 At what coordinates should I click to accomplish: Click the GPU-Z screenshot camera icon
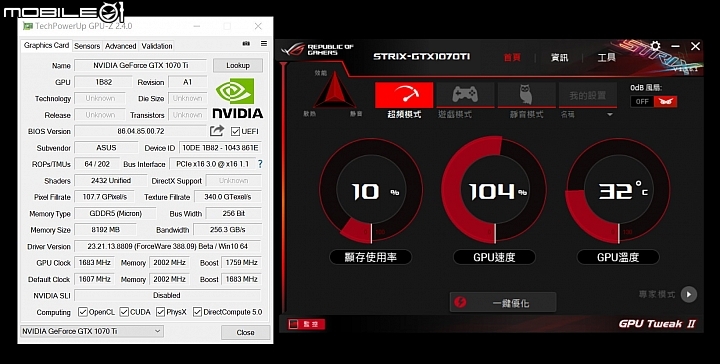coord(246,44)
